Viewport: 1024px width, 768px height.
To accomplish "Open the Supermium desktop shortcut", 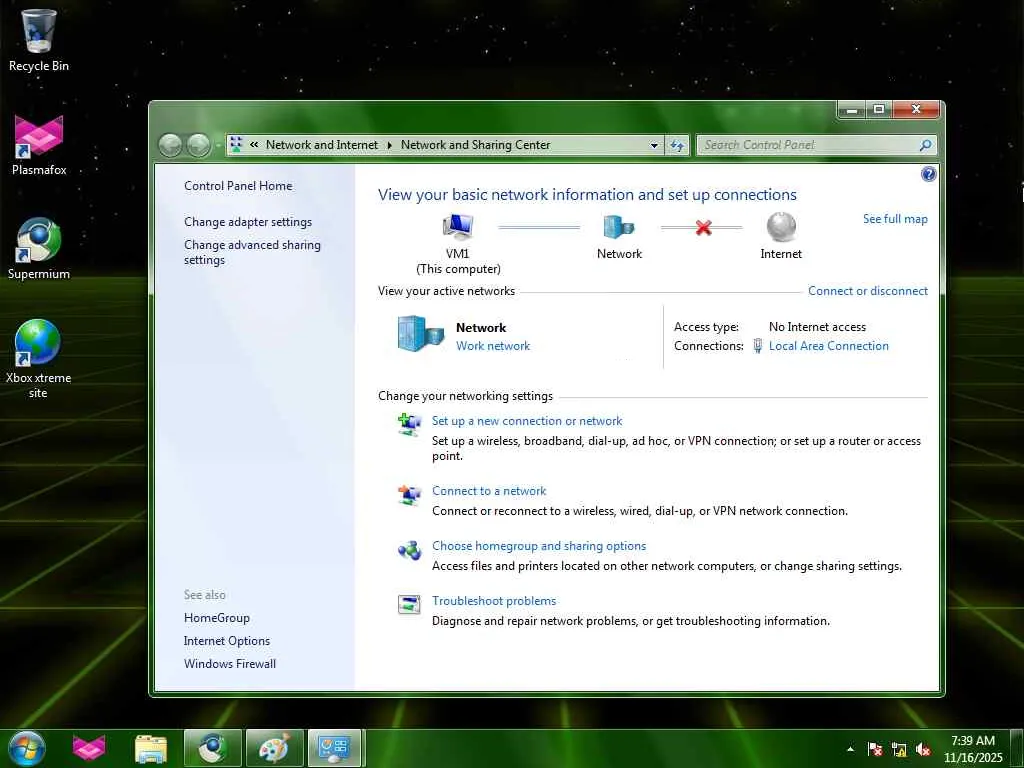I will pyautogui.click(x=39, y=249).
